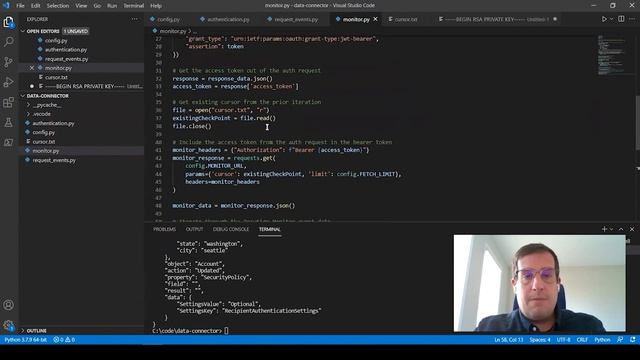Open authentication.py in the data-connector tree
Viewport: 640px width, 360px height.
point(53,123)
